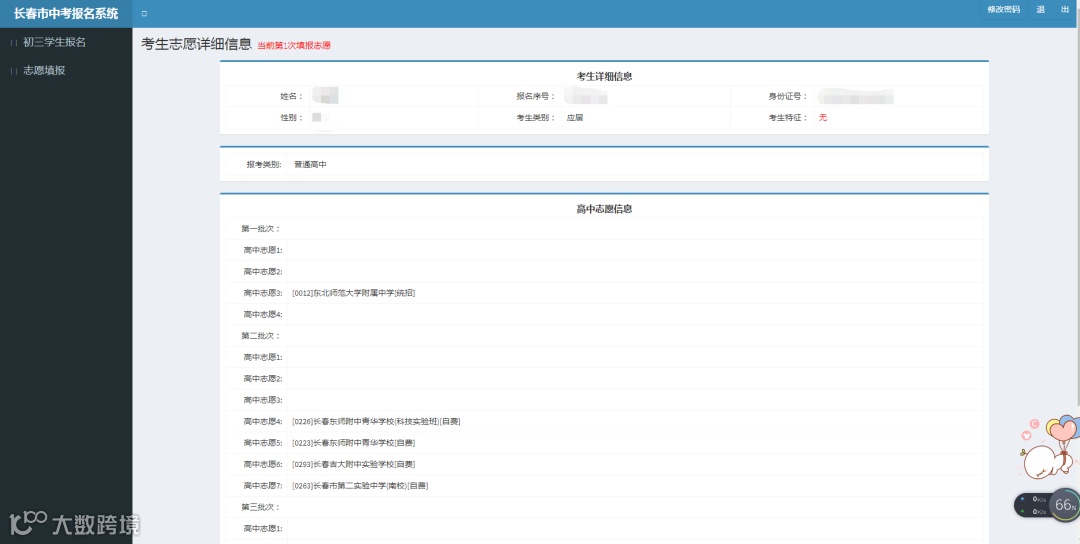Click the 考生类别 label

(536, 118)
